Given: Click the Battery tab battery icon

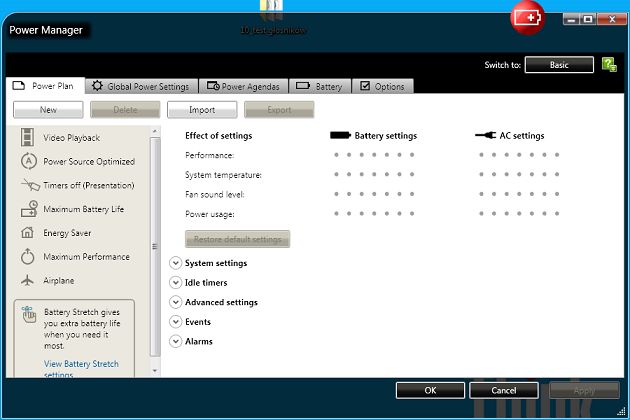Looking at the screenshot, I should click(303, 86).
